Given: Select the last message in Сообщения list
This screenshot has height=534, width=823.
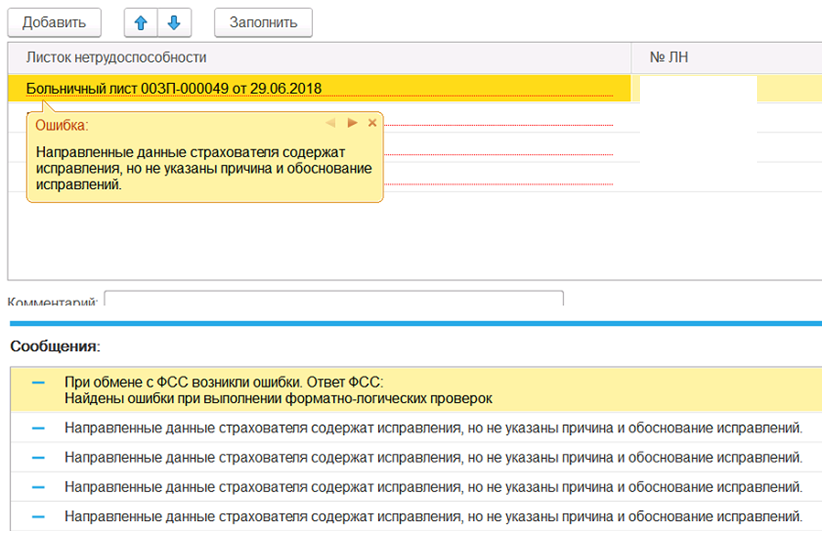Looking at the screenshot, I should click(x=433, y=517).
